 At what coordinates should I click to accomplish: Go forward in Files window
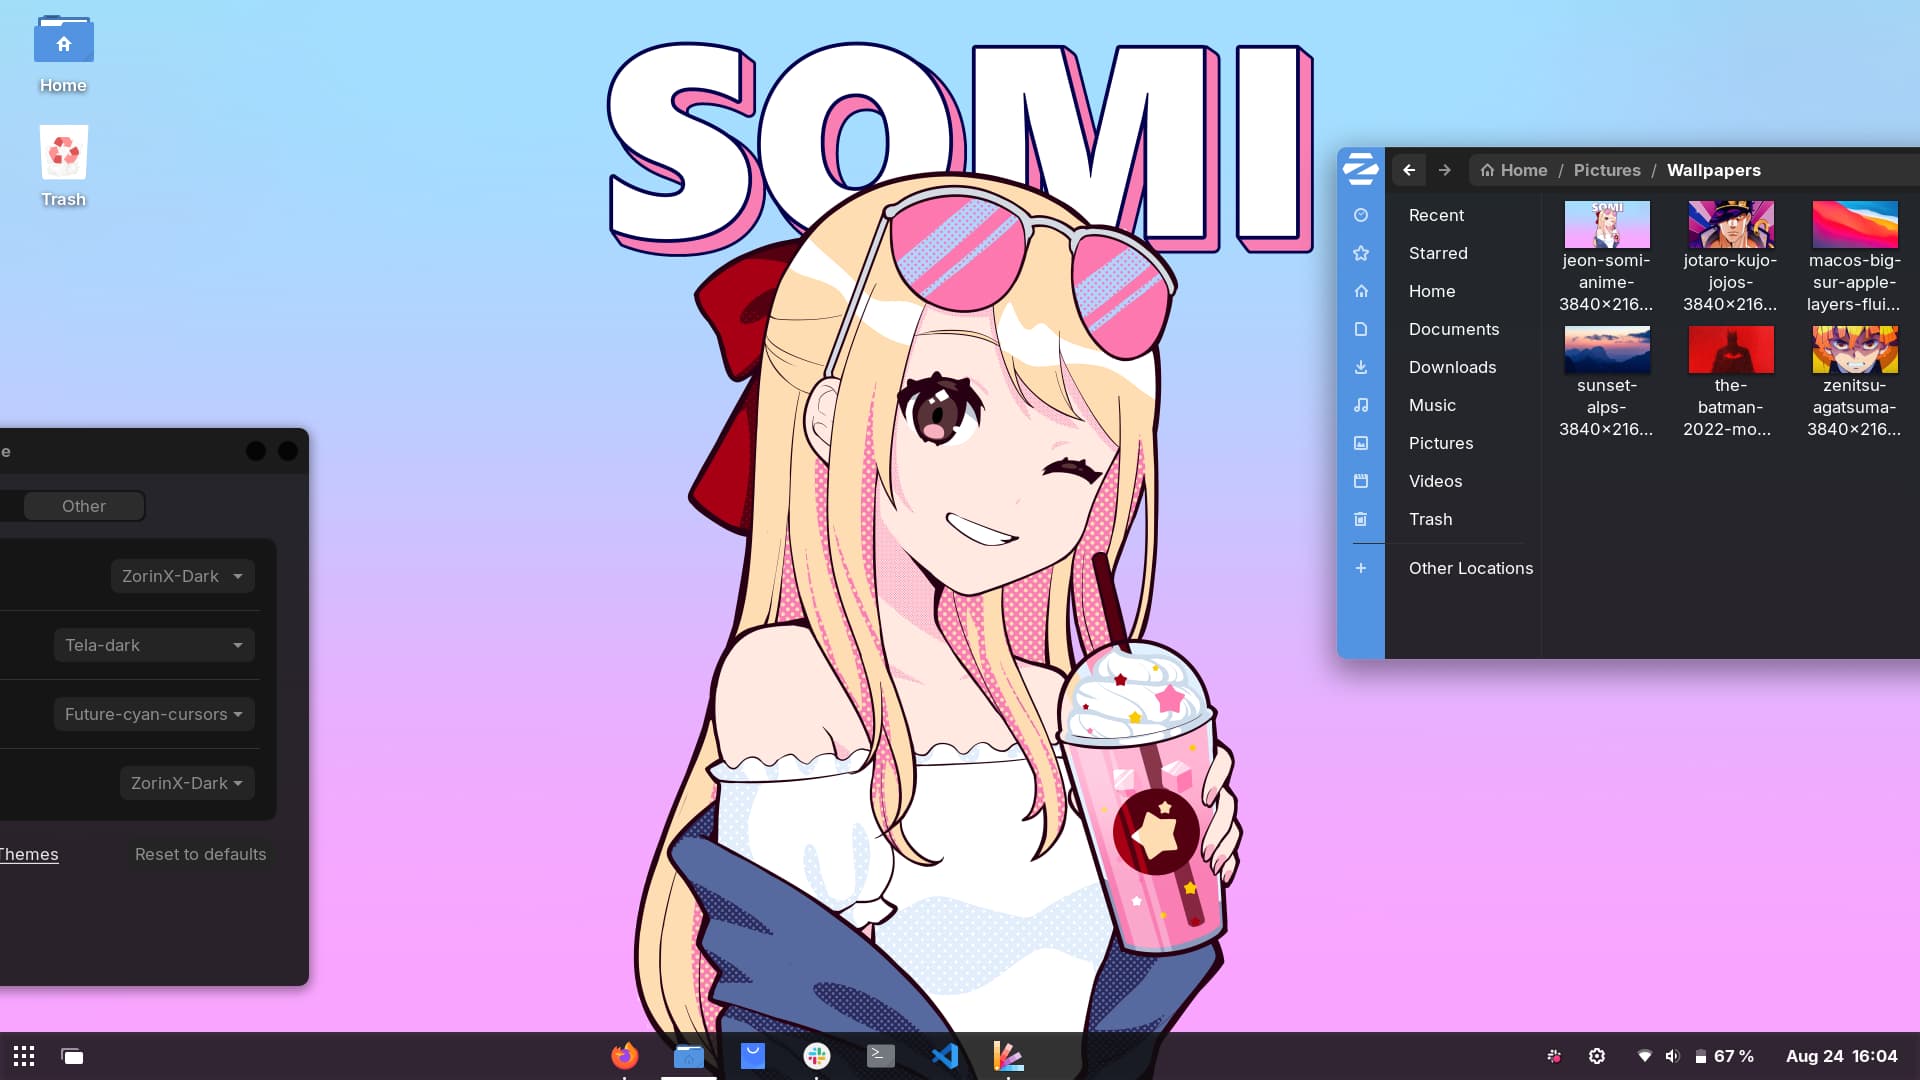coord(1444,170)
